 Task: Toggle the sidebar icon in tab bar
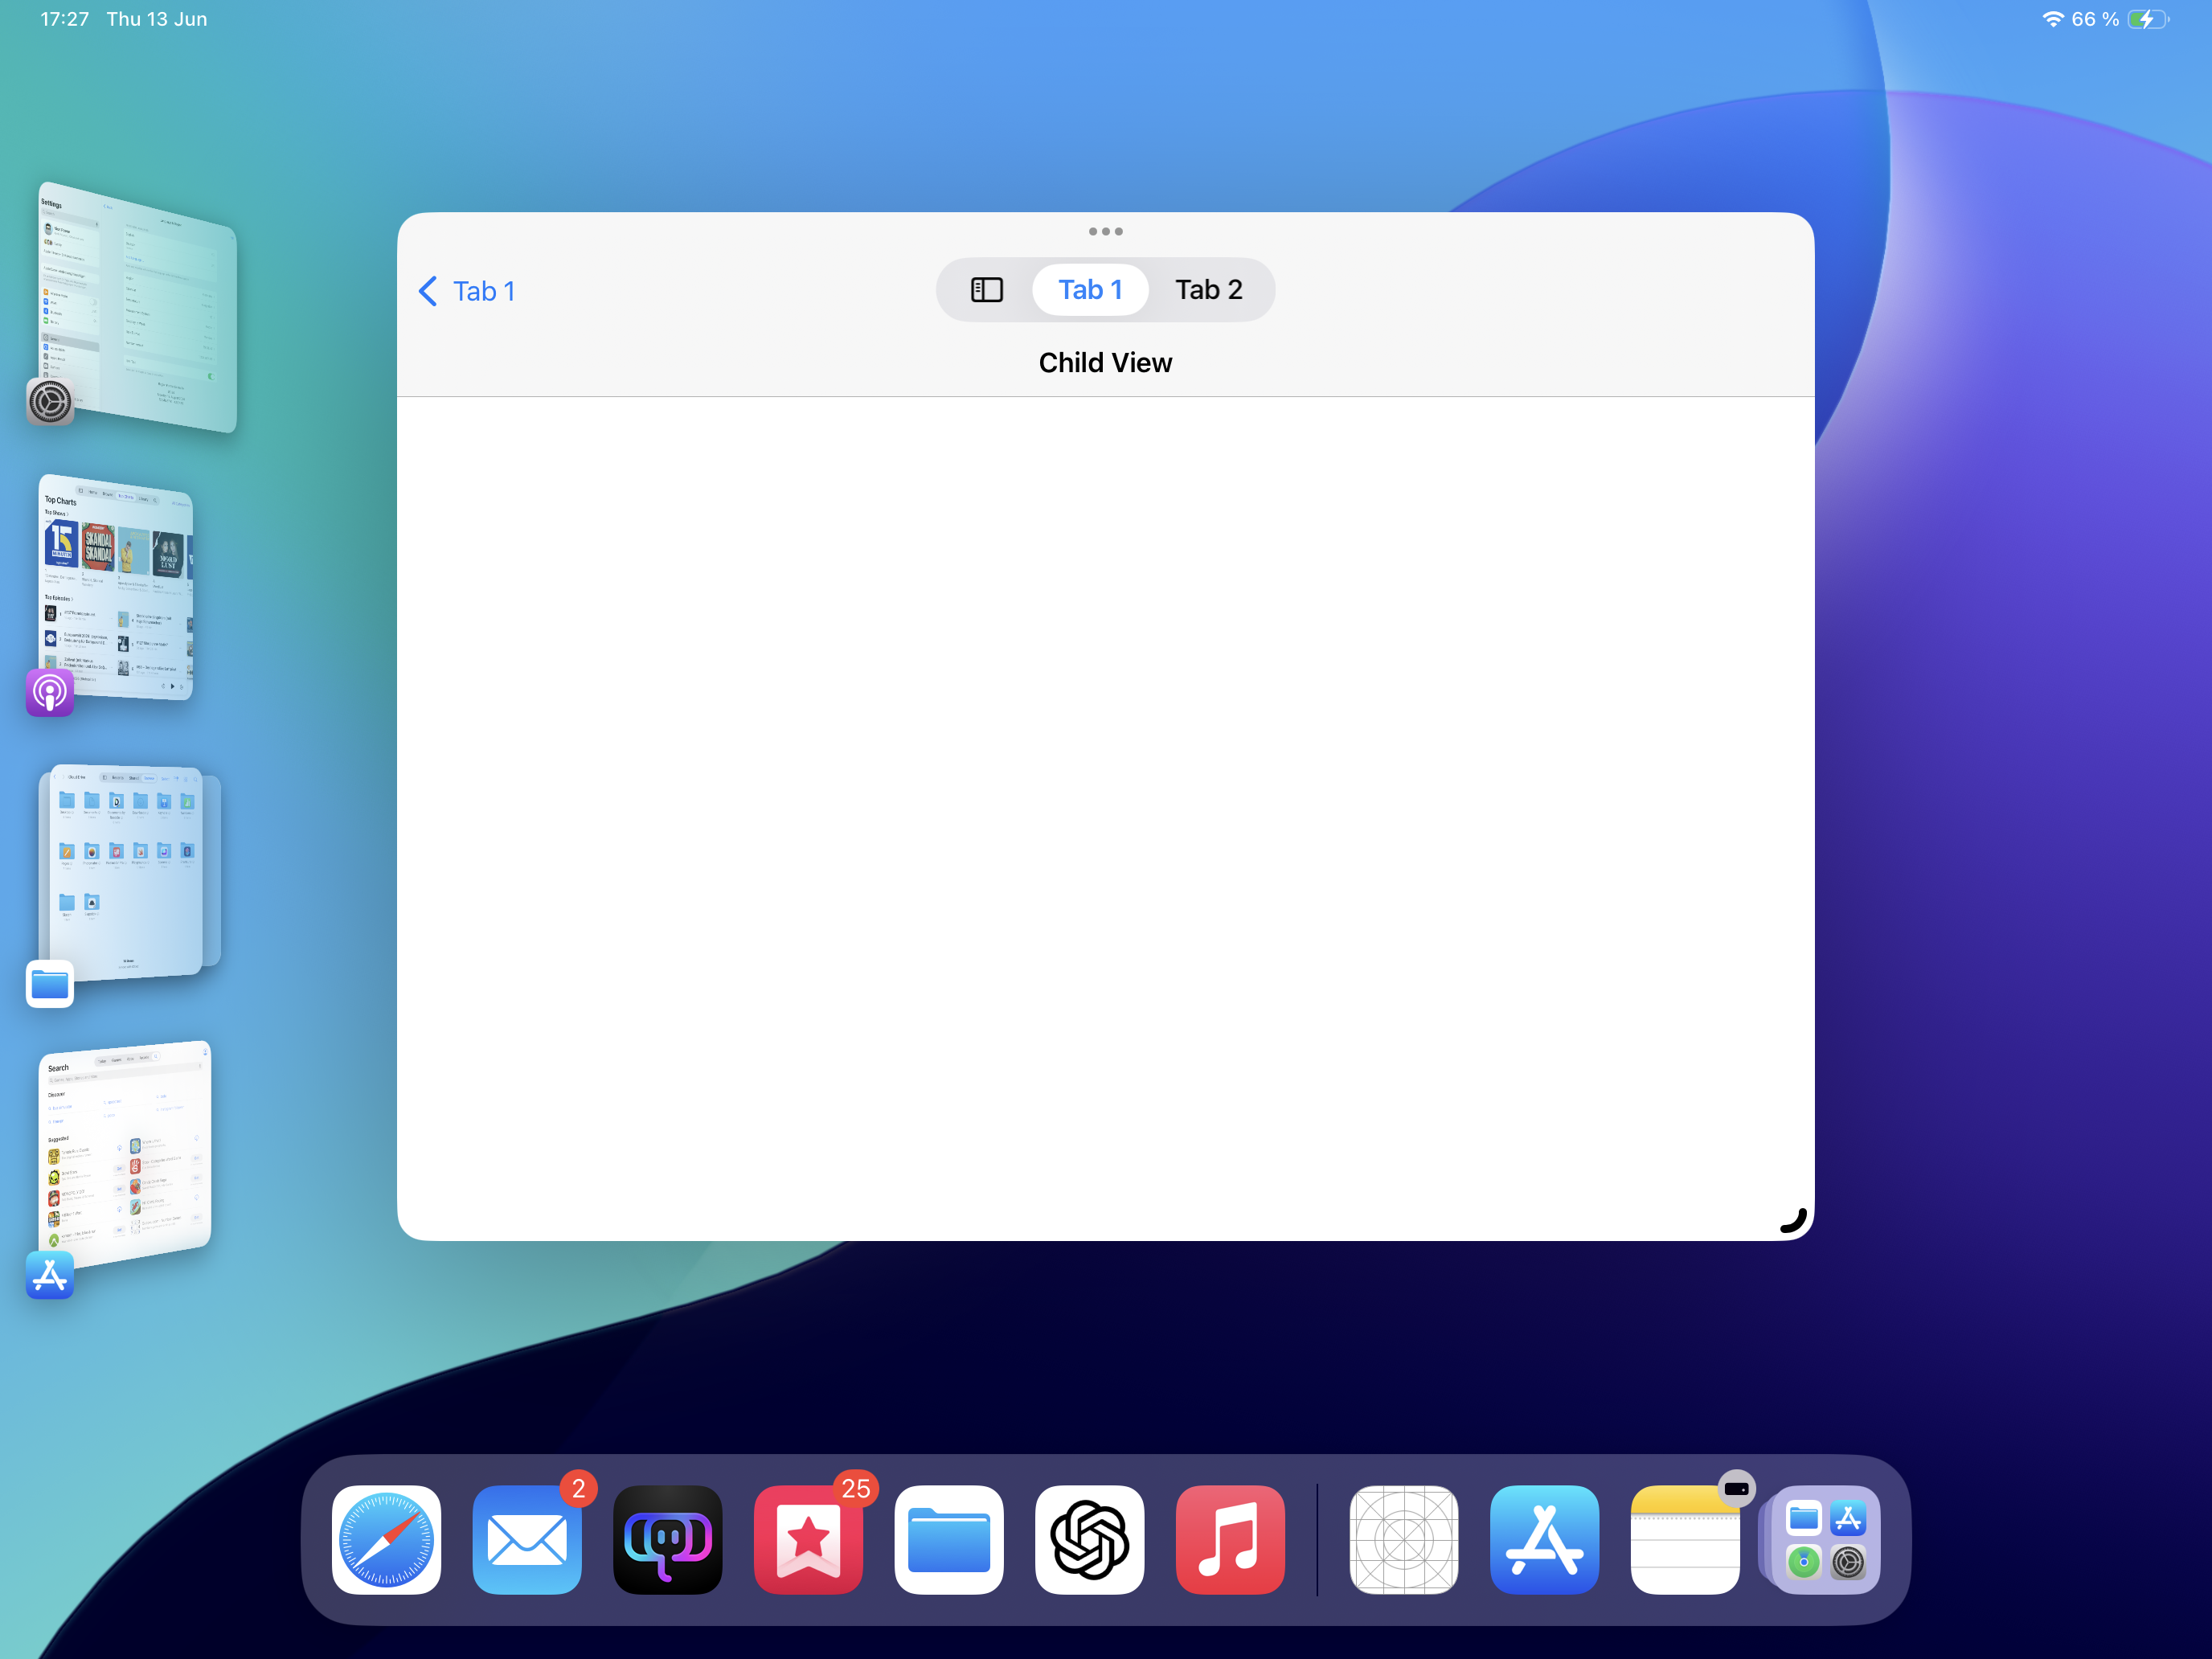coord(986,290)
